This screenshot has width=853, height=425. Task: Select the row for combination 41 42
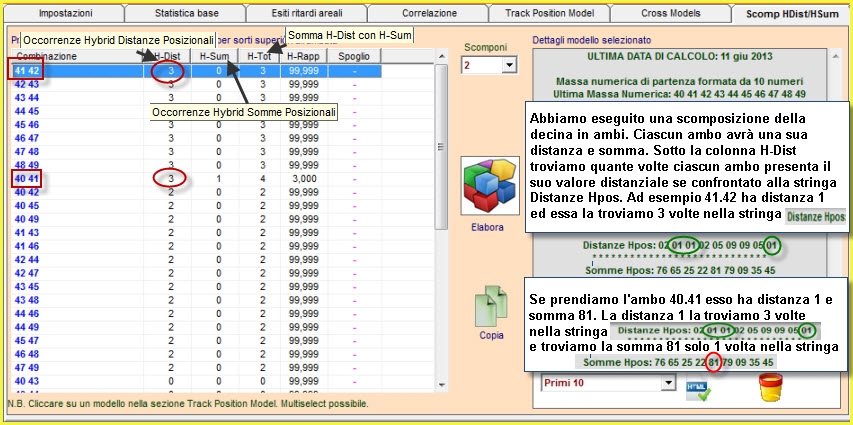(196, 71)
